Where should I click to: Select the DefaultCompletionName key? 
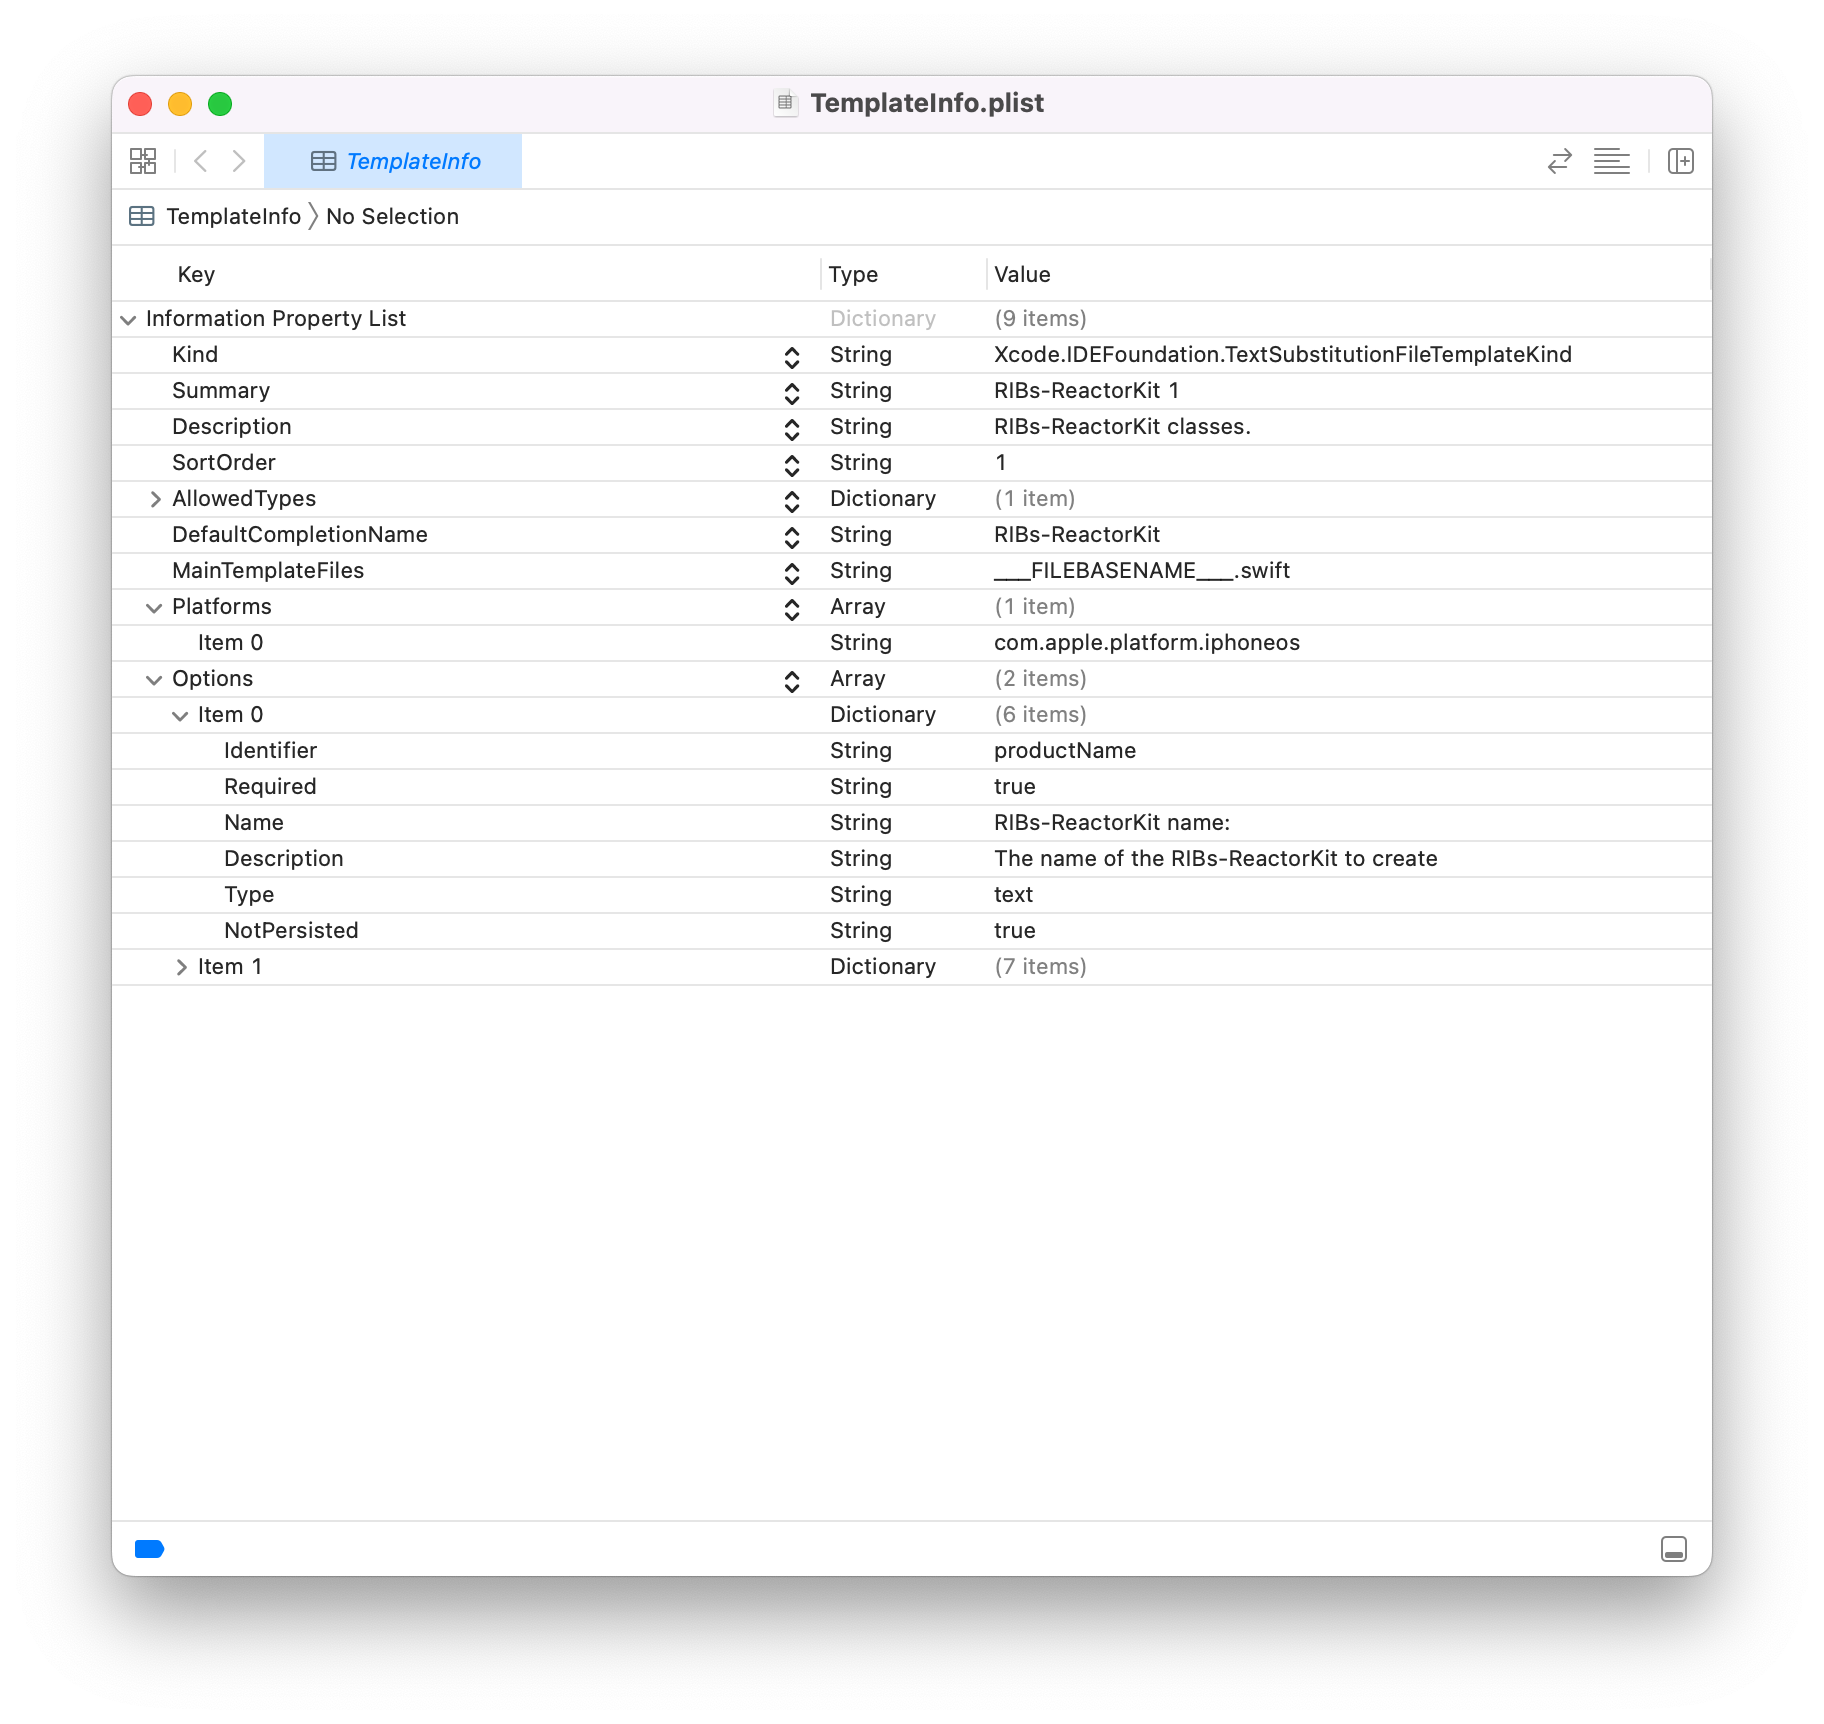click(x=299, y=534)
